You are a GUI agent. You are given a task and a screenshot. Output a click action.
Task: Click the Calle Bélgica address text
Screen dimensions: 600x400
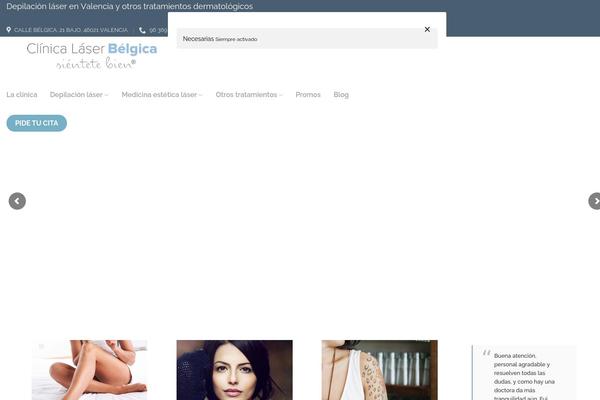coord(71,30)
